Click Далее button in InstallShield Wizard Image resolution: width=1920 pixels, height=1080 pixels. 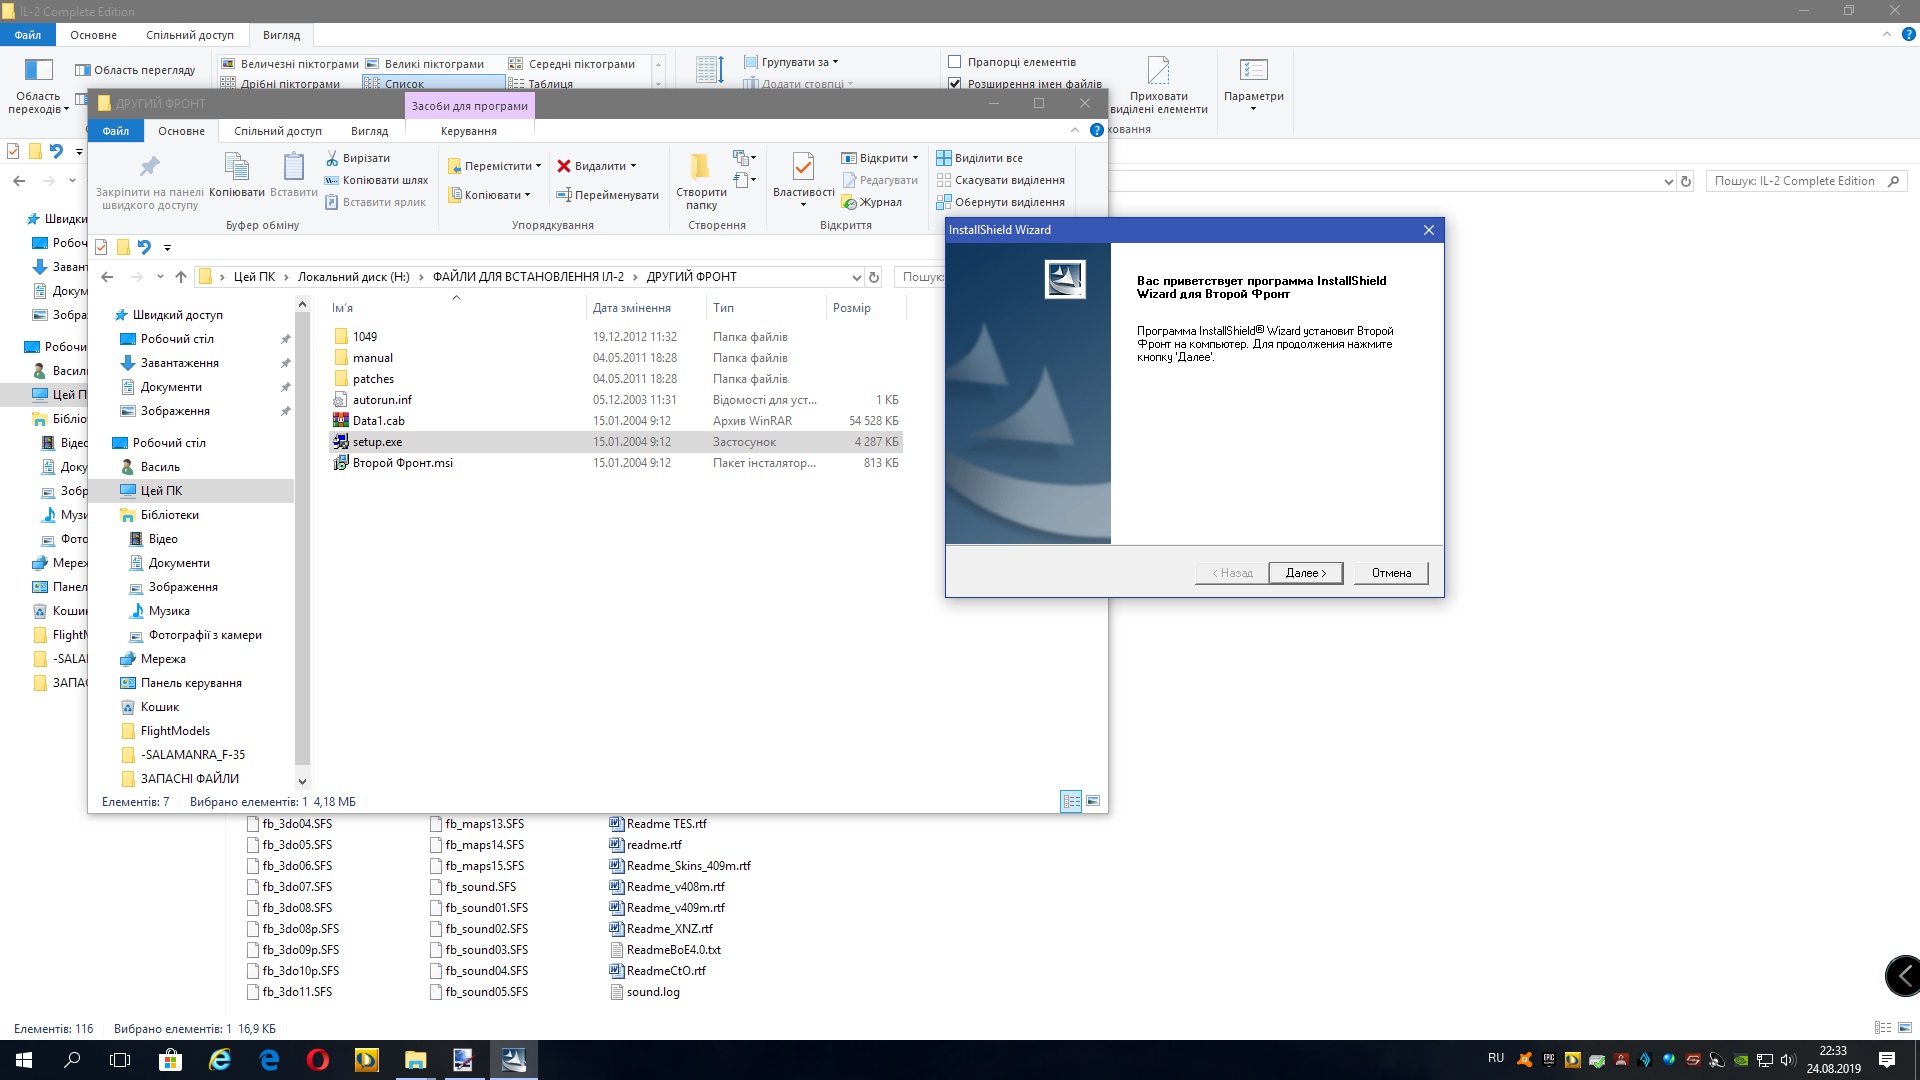pos(1305,573)
